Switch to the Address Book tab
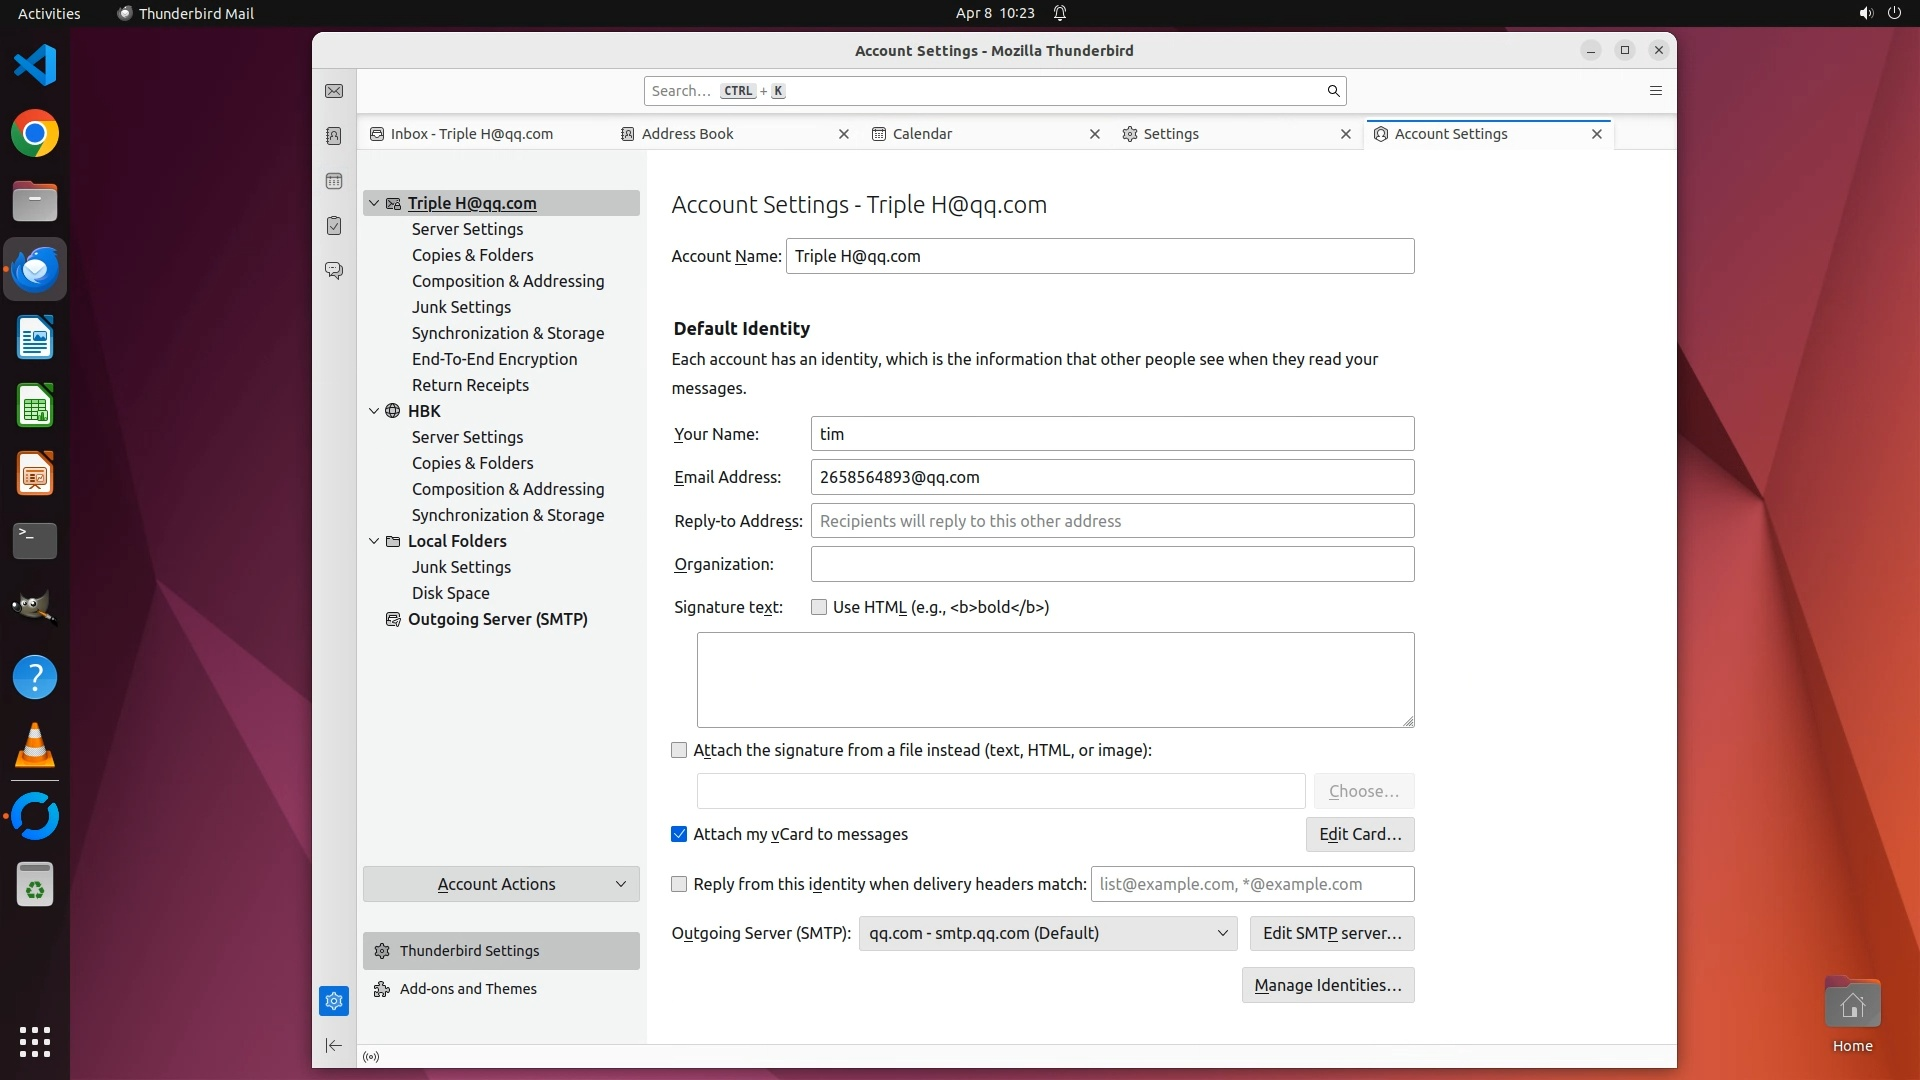Viewport: 1920px width, 1080px height. click(687, 134)
